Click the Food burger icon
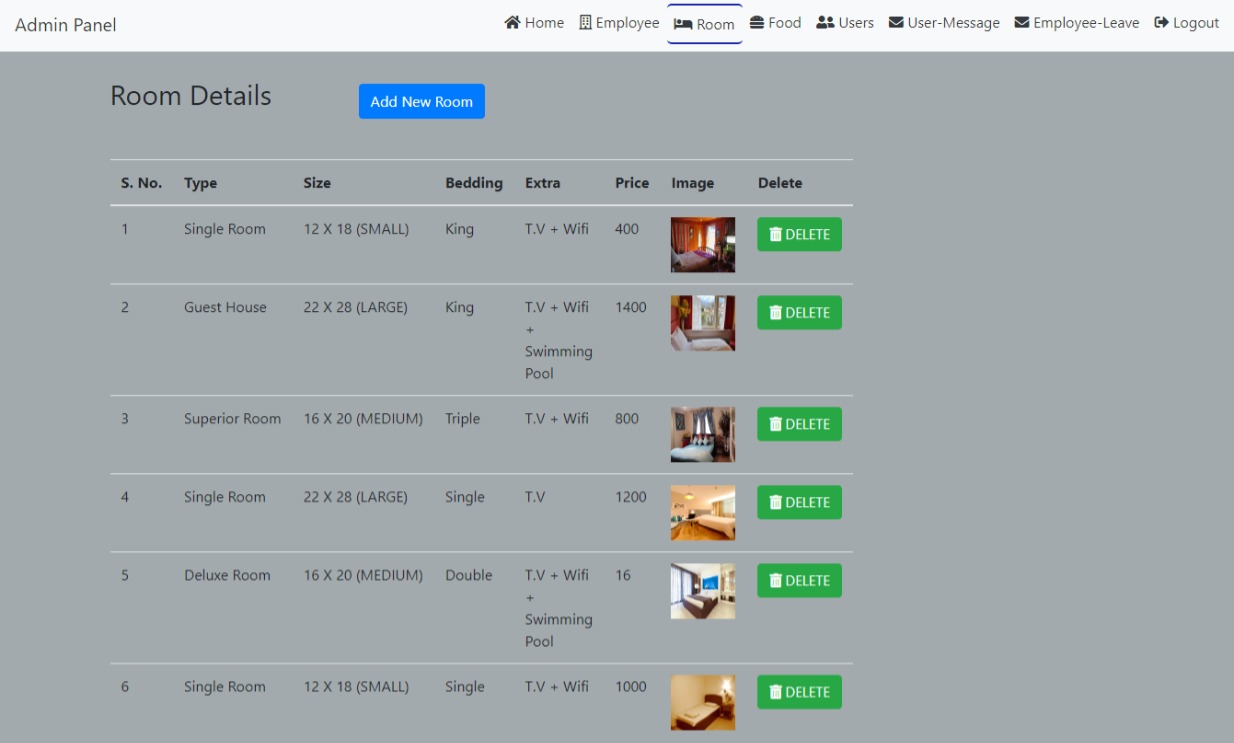Viewport: 1234px width, 743px height. click(x=757, y=22)
